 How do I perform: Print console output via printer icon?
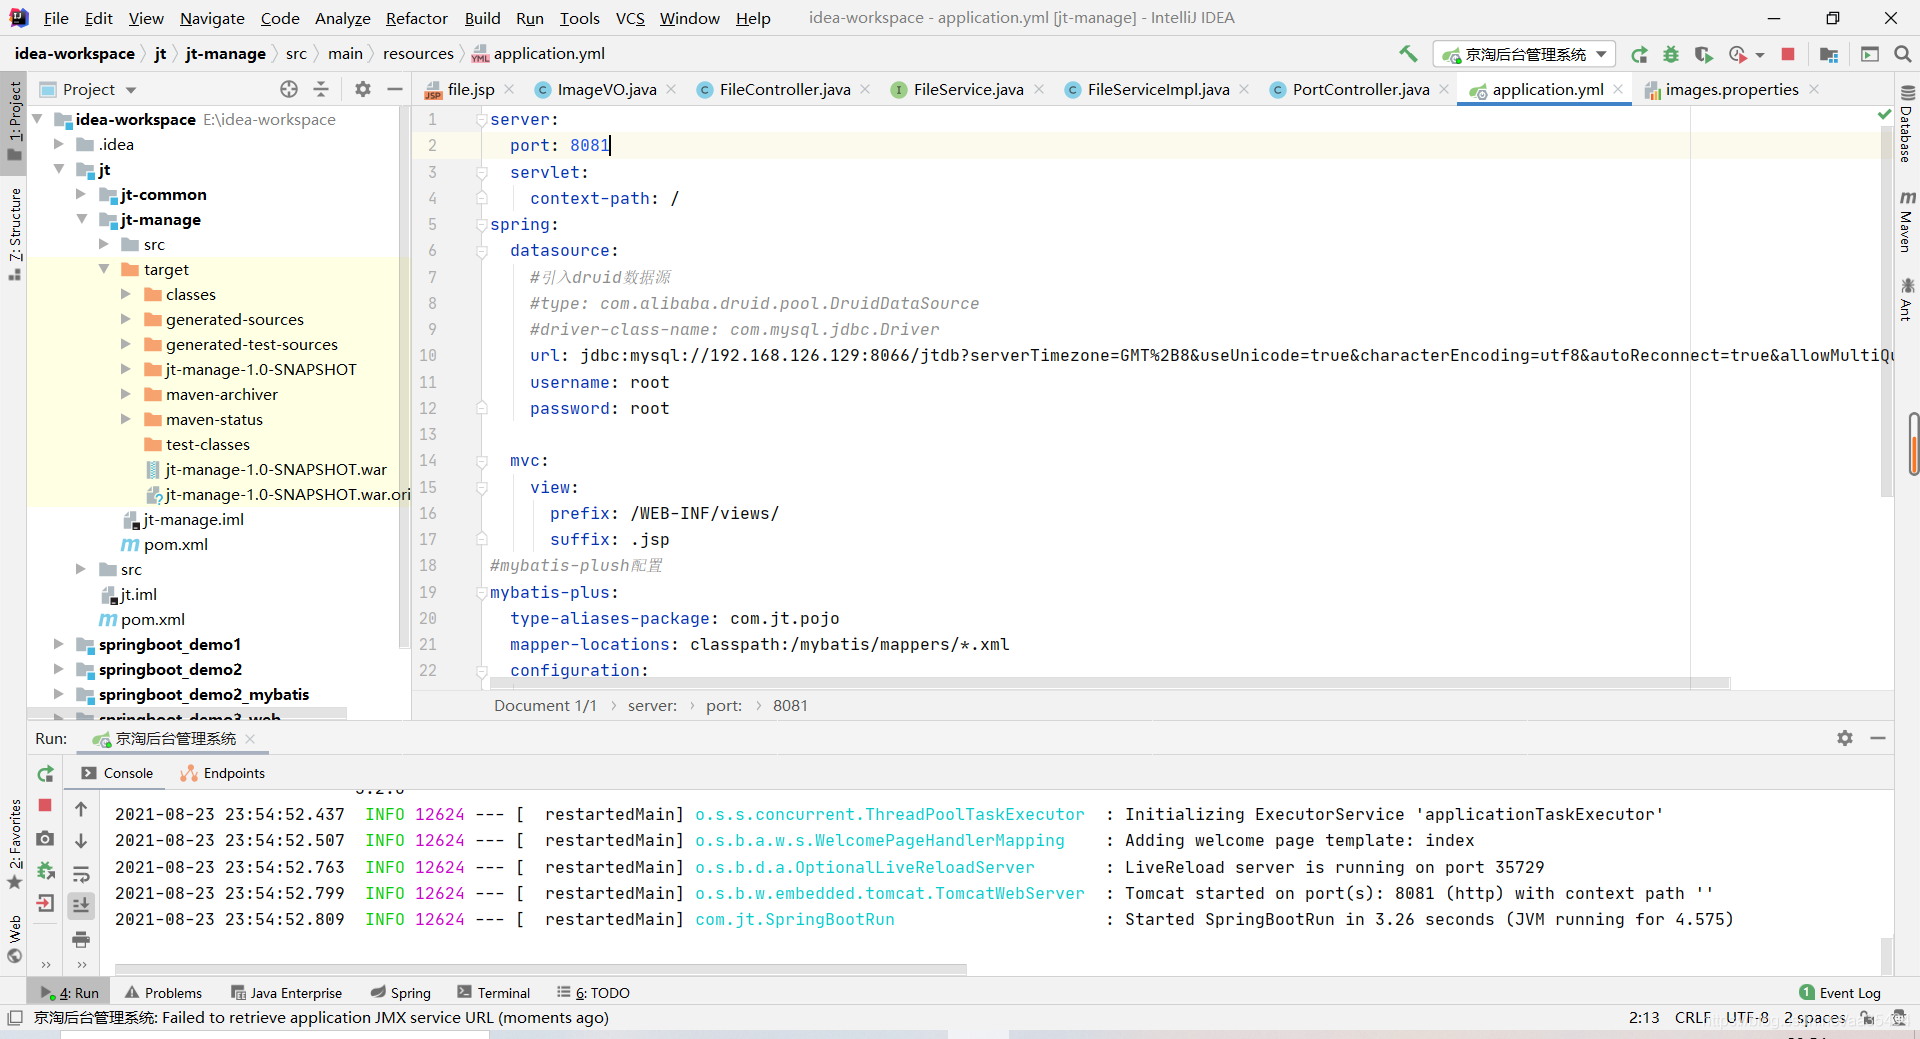point(81,939)
